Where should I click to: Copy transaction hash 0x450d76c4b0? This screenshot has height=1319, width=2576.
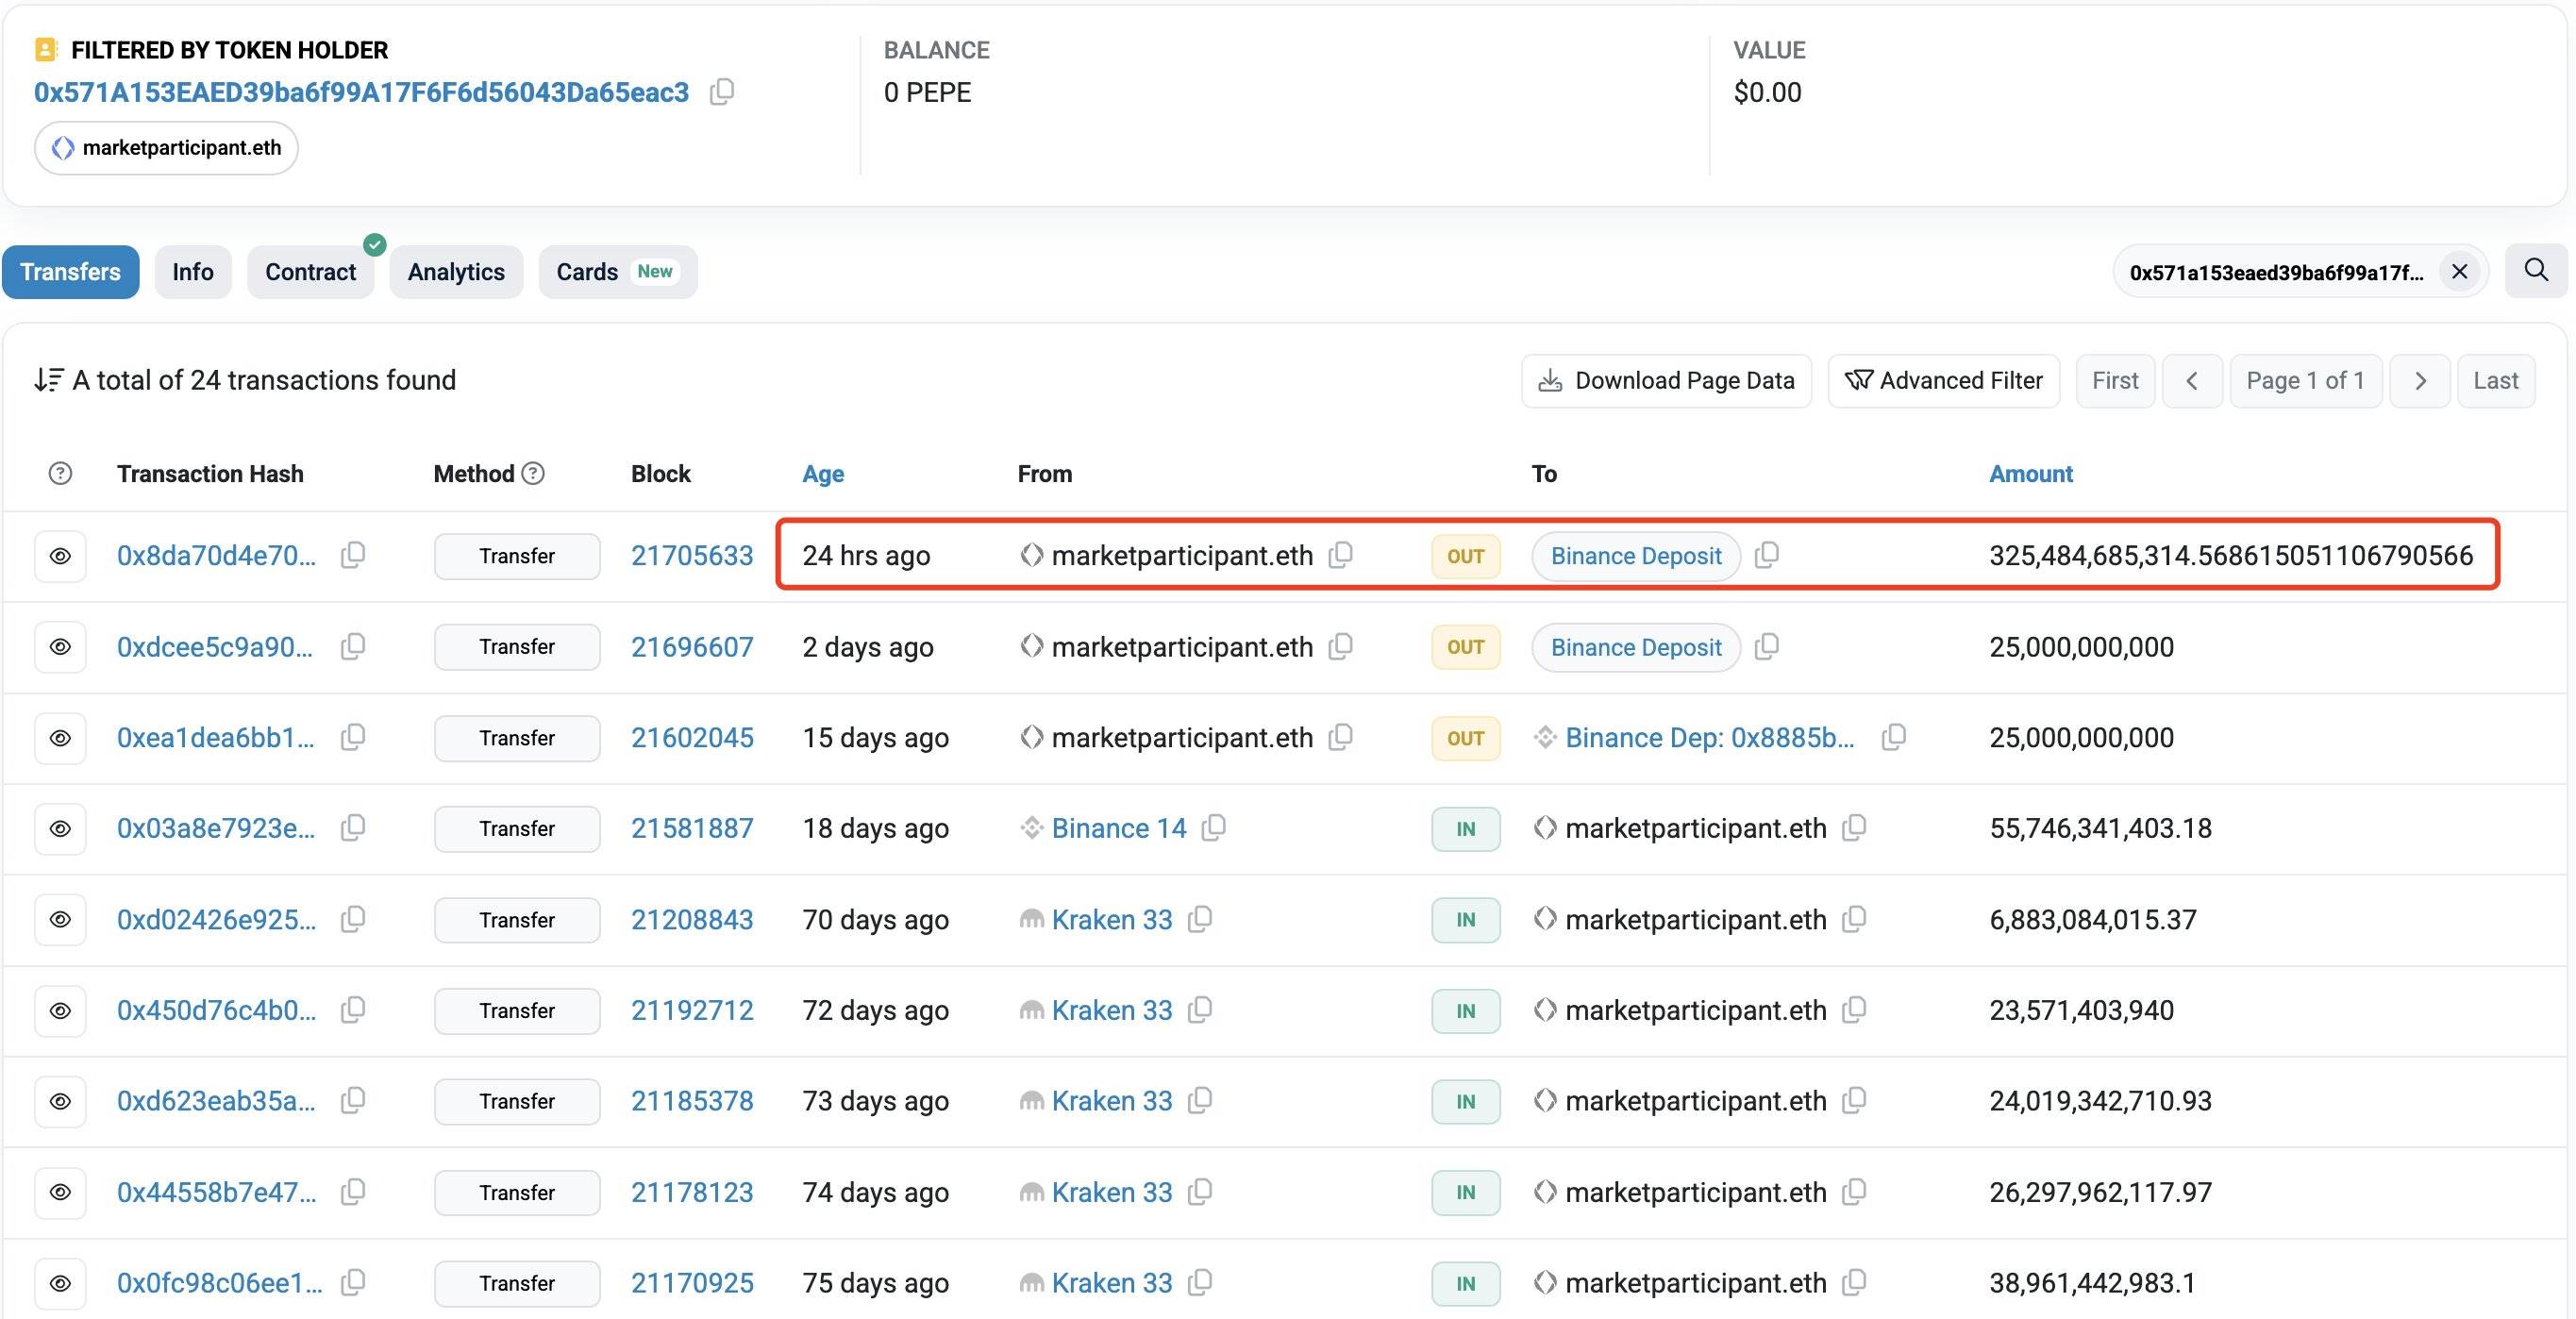[353, 1010]
